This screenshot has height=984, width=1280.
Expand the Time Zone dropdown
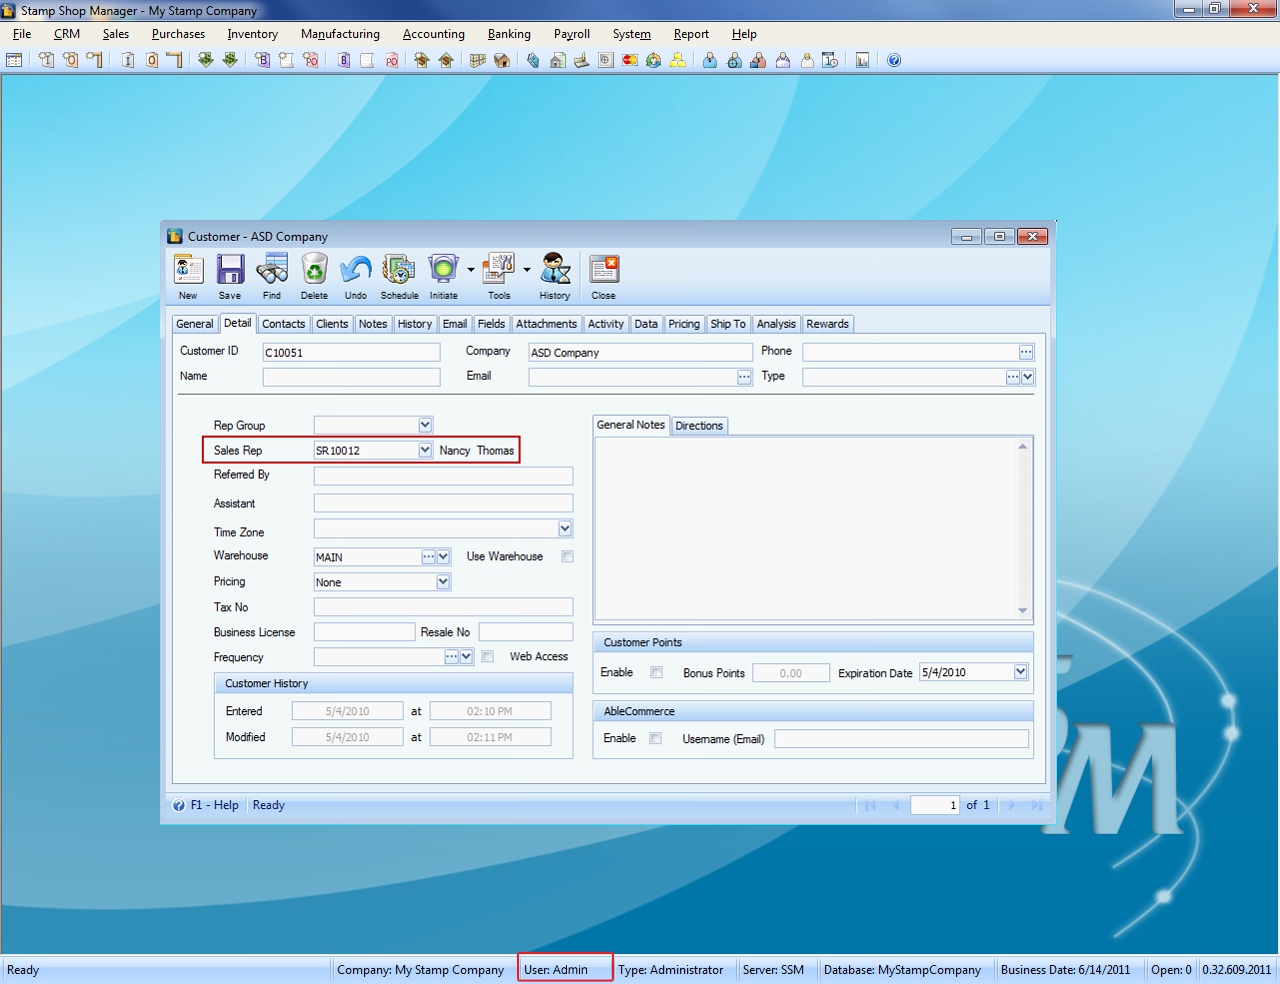coord(565,528)
